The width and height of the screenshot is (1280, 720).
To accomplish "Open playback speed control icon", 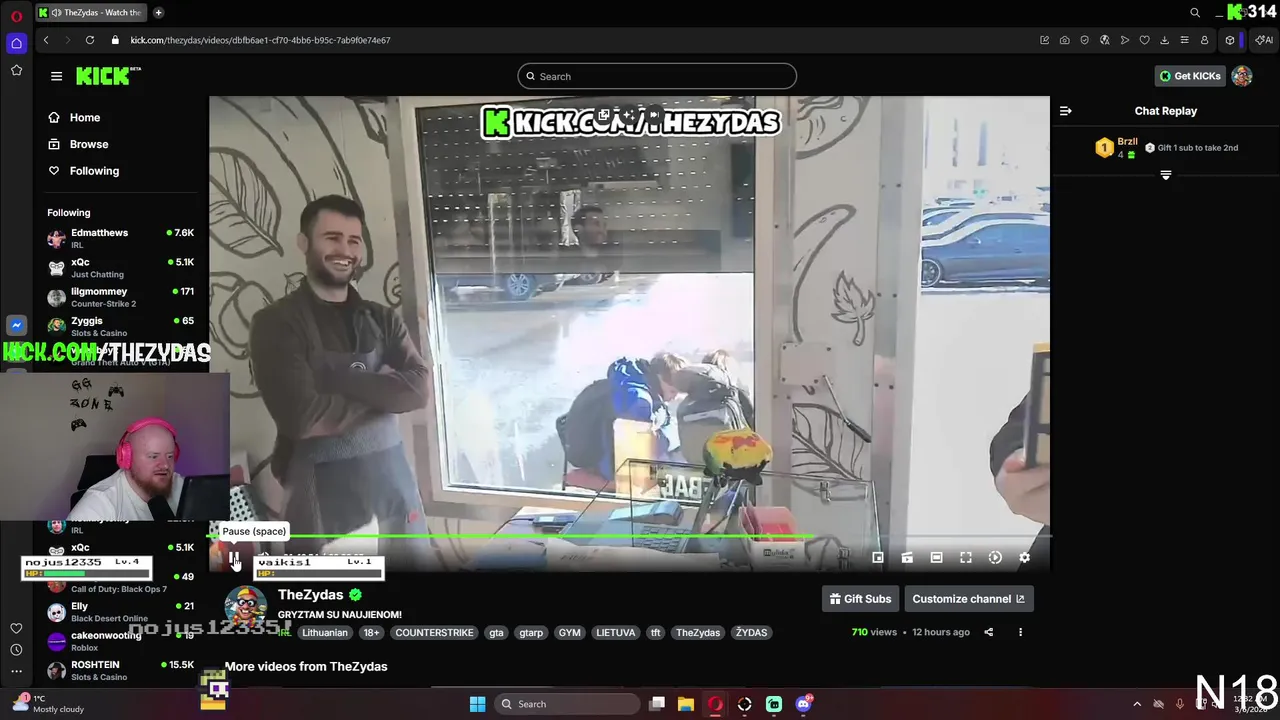I will coord(995,558).
